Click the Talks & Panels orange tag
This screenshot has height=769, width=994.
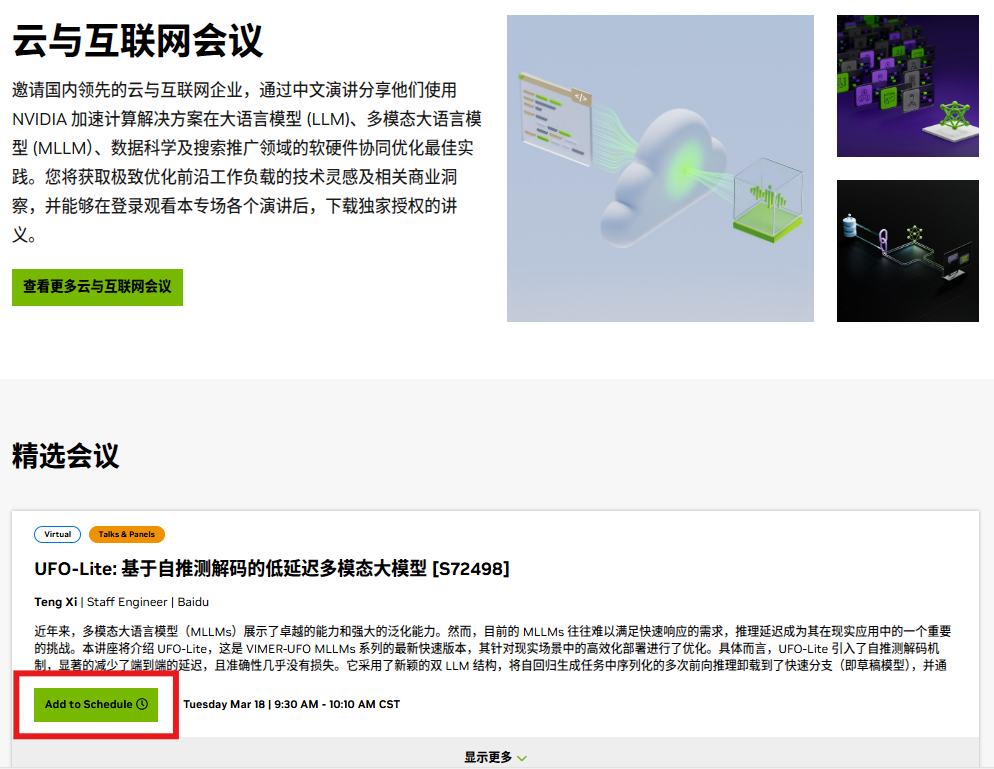click(127, 534)
